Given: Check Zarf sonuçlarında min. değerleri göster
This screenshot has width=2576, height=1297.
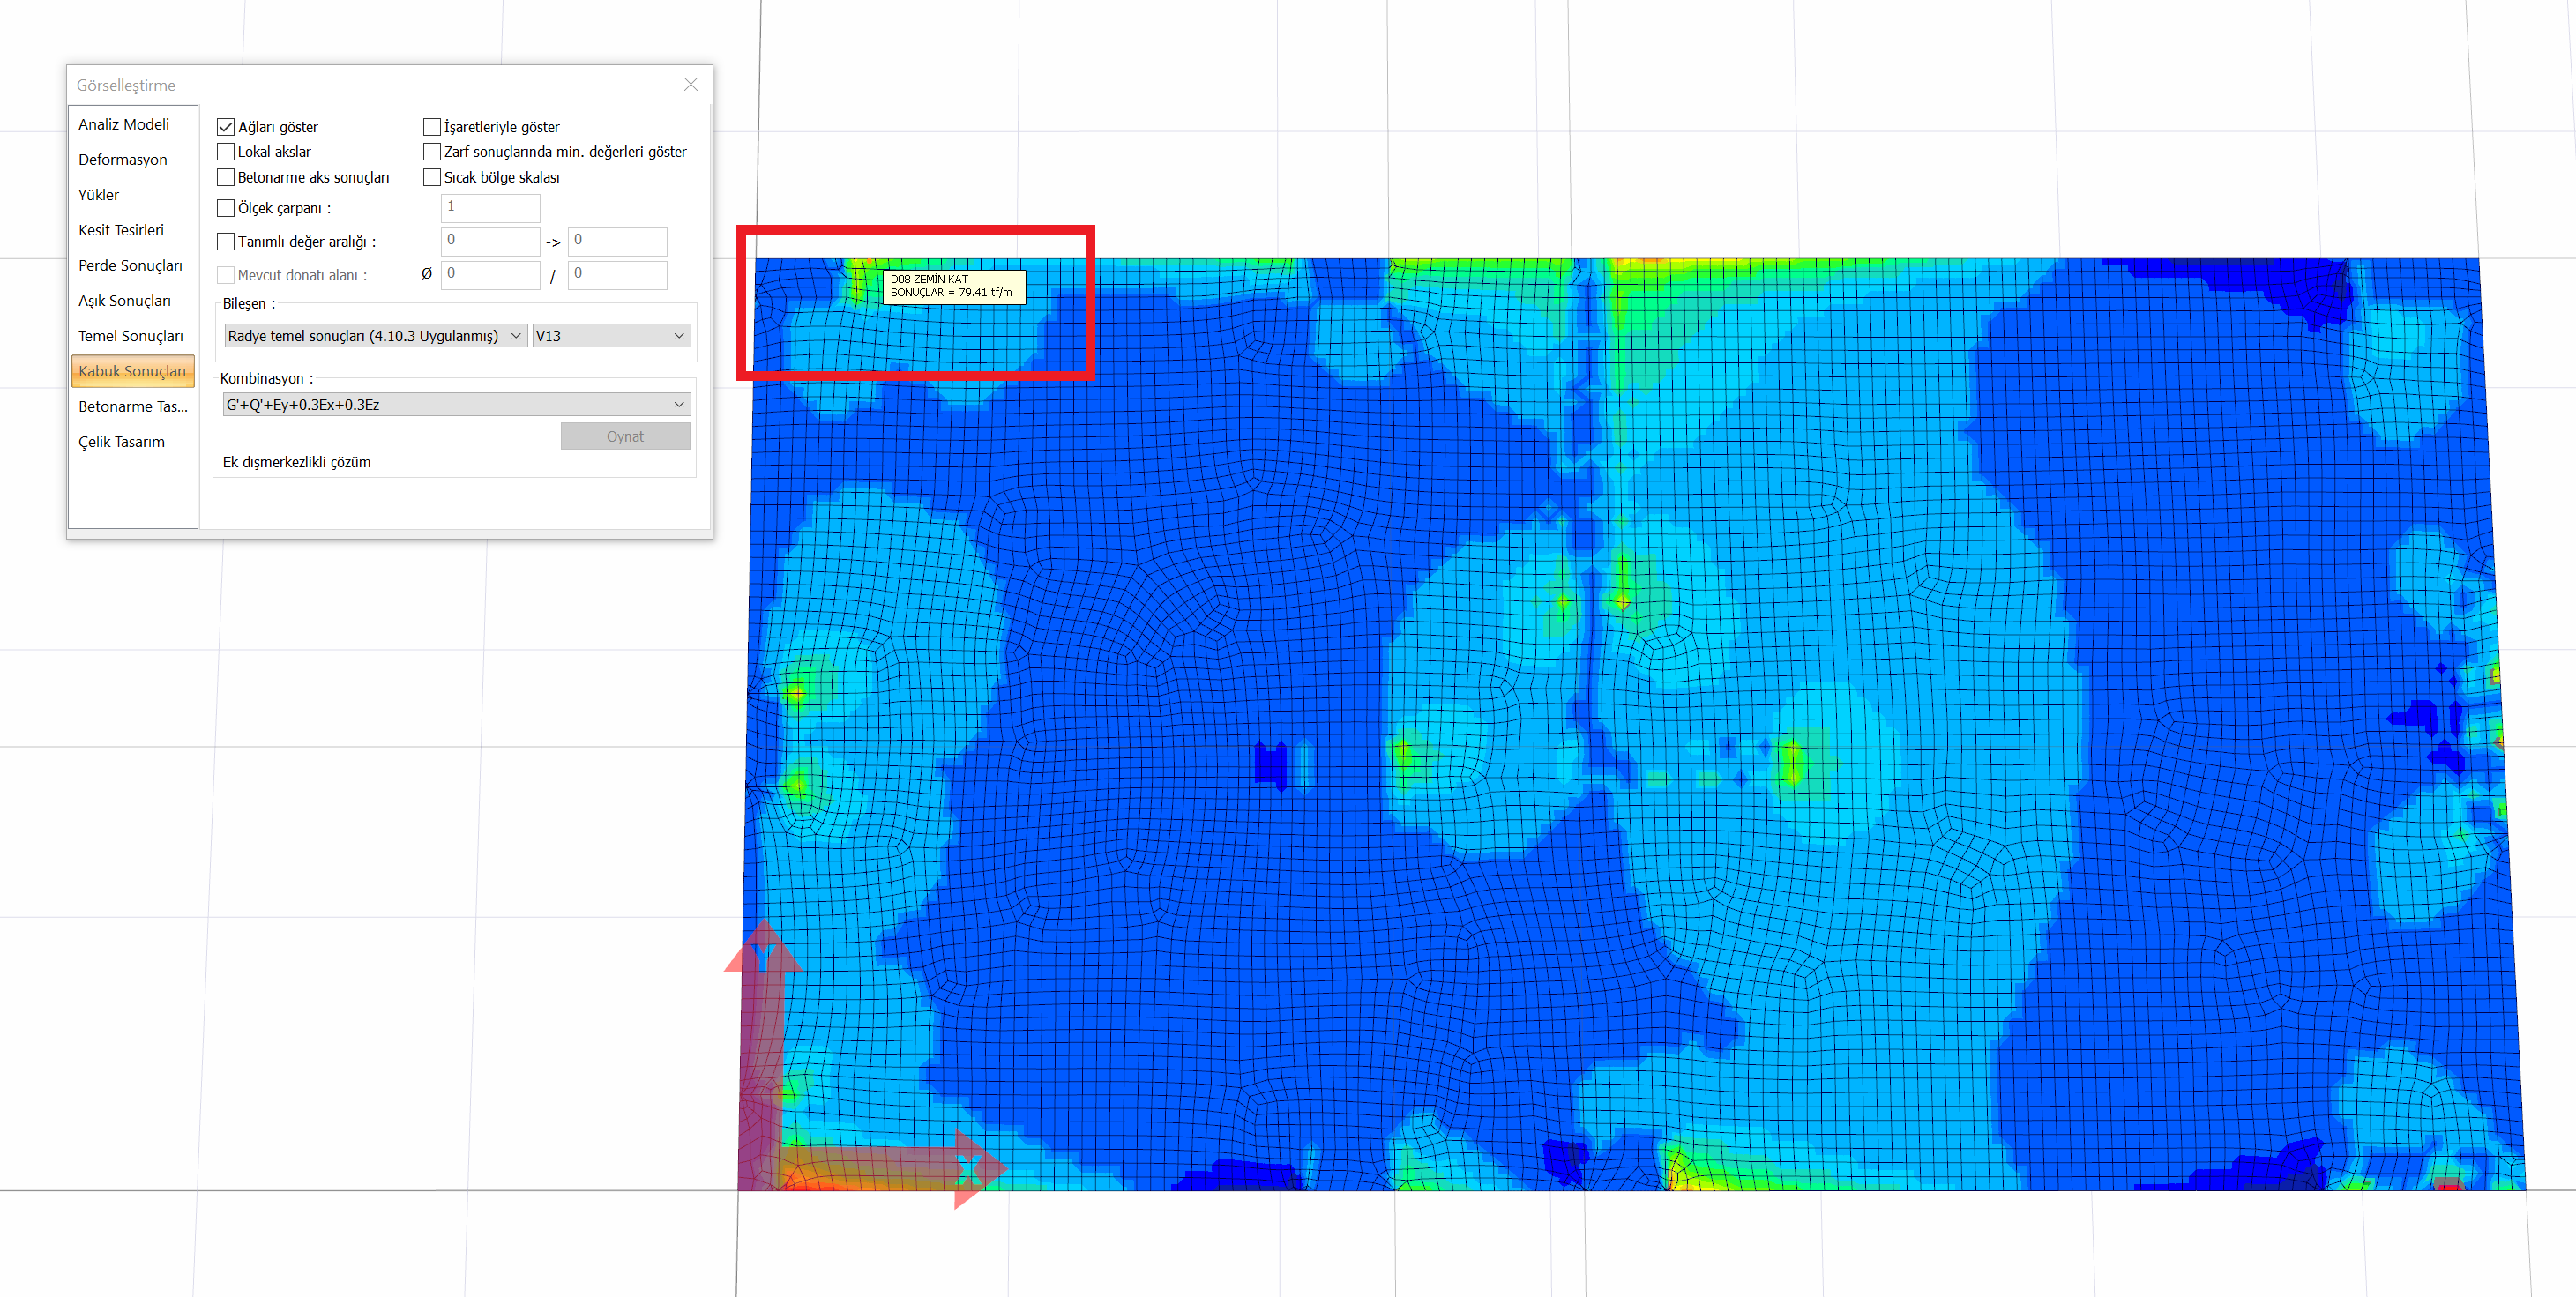Looking at the screenshot, I should pyautogui.click(x=432, y=152).
